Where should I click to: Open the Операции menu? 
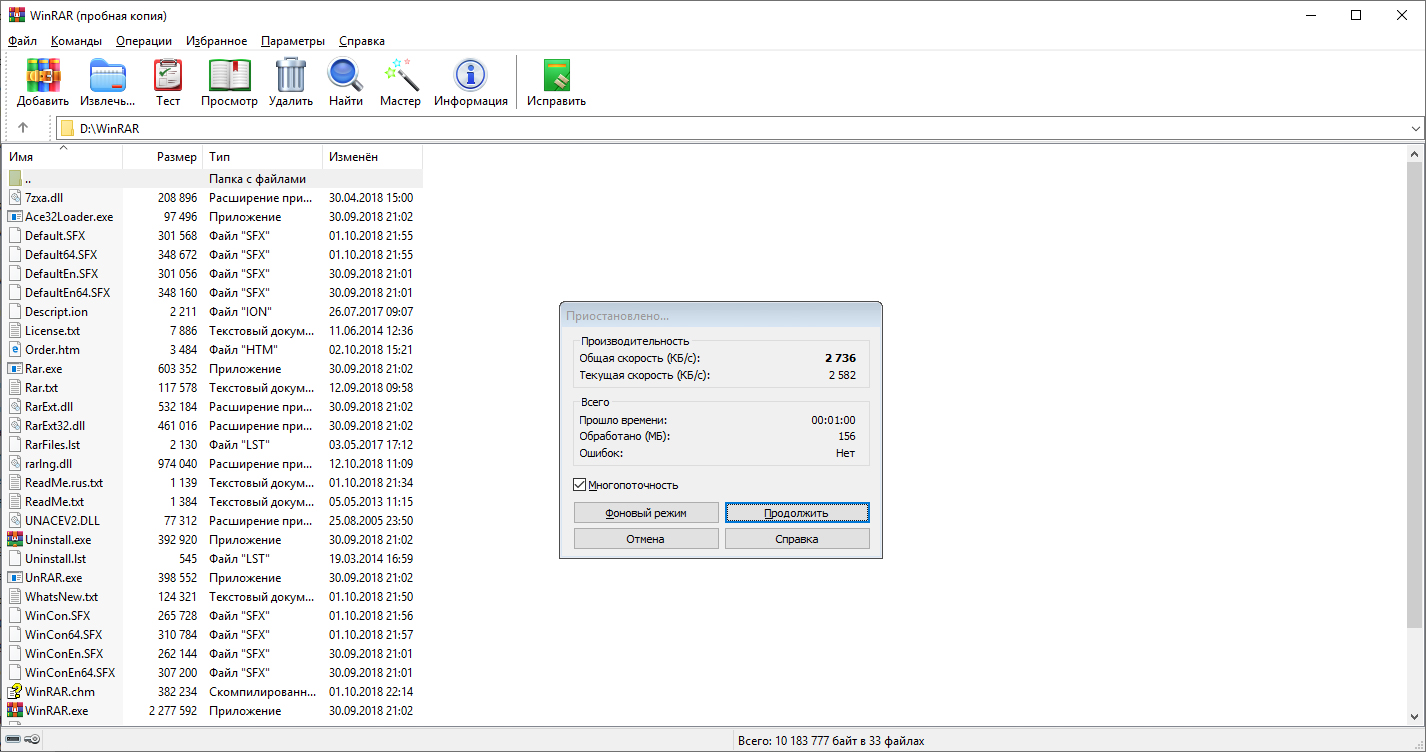pyautogui.click(x=144, y=41)
